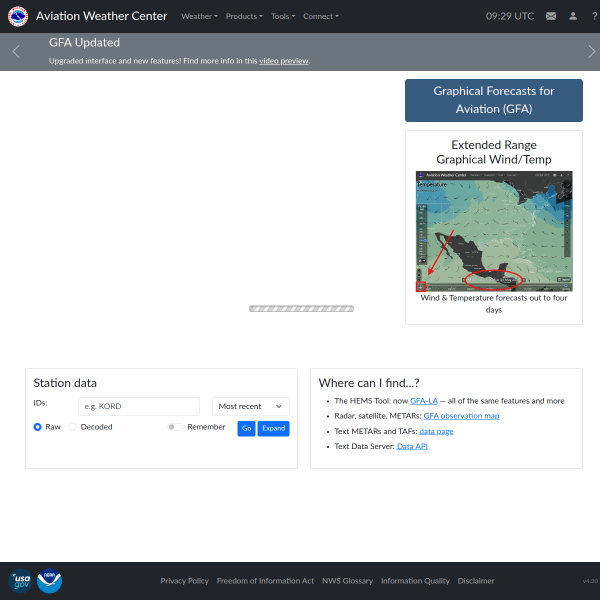Open the data page link

click(x=436, y=431)
